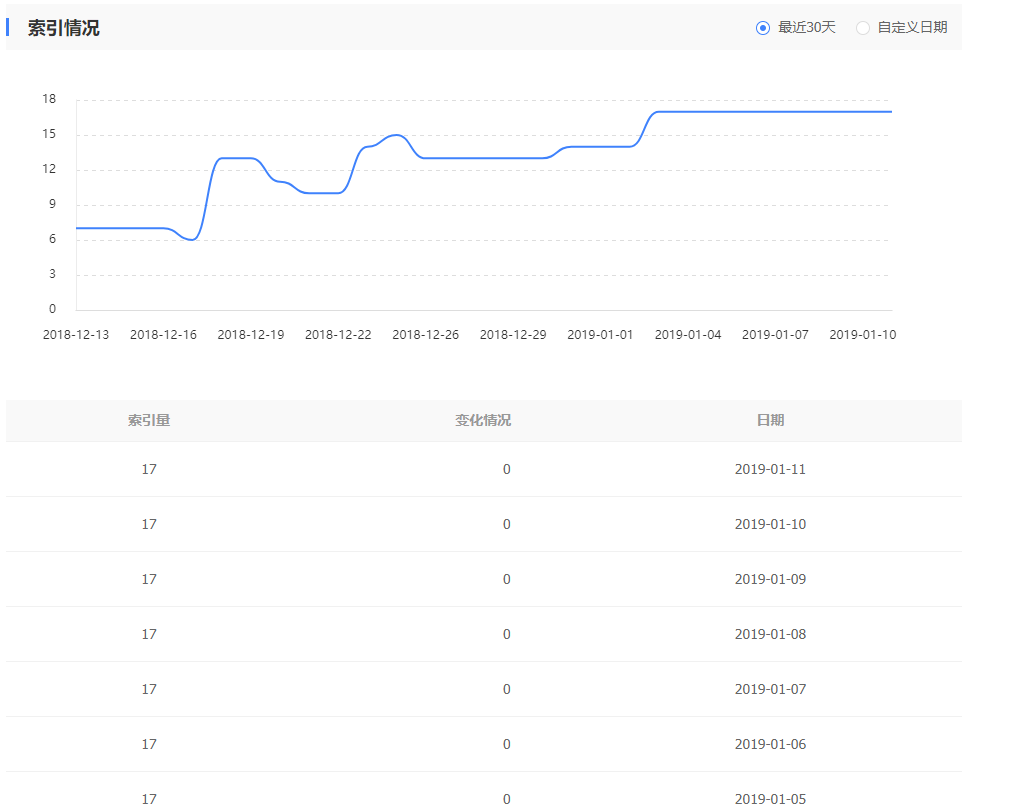Click the 2019-01-06 date cell
Image resolution: width=1021 pixels, height=809 pixels.
tap(770, 744)
